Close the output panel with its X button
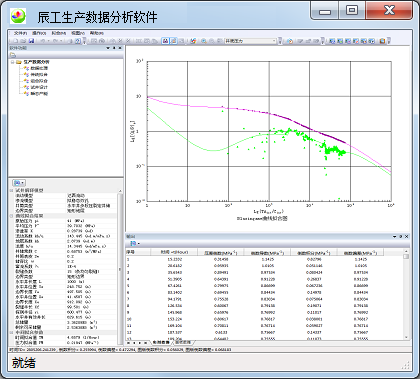Screen dimensions: 420x380 [406, 236]
